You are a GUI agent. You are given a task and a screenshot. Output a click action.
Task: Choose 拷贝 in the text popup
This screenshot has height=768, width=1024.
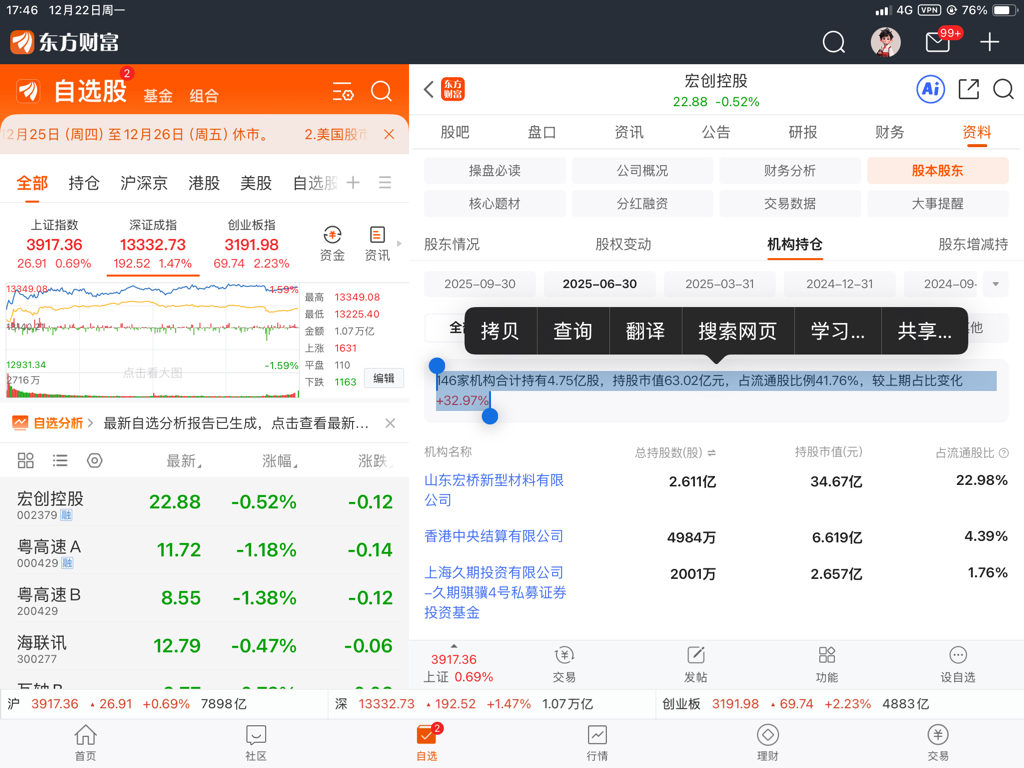pos(500,331)
